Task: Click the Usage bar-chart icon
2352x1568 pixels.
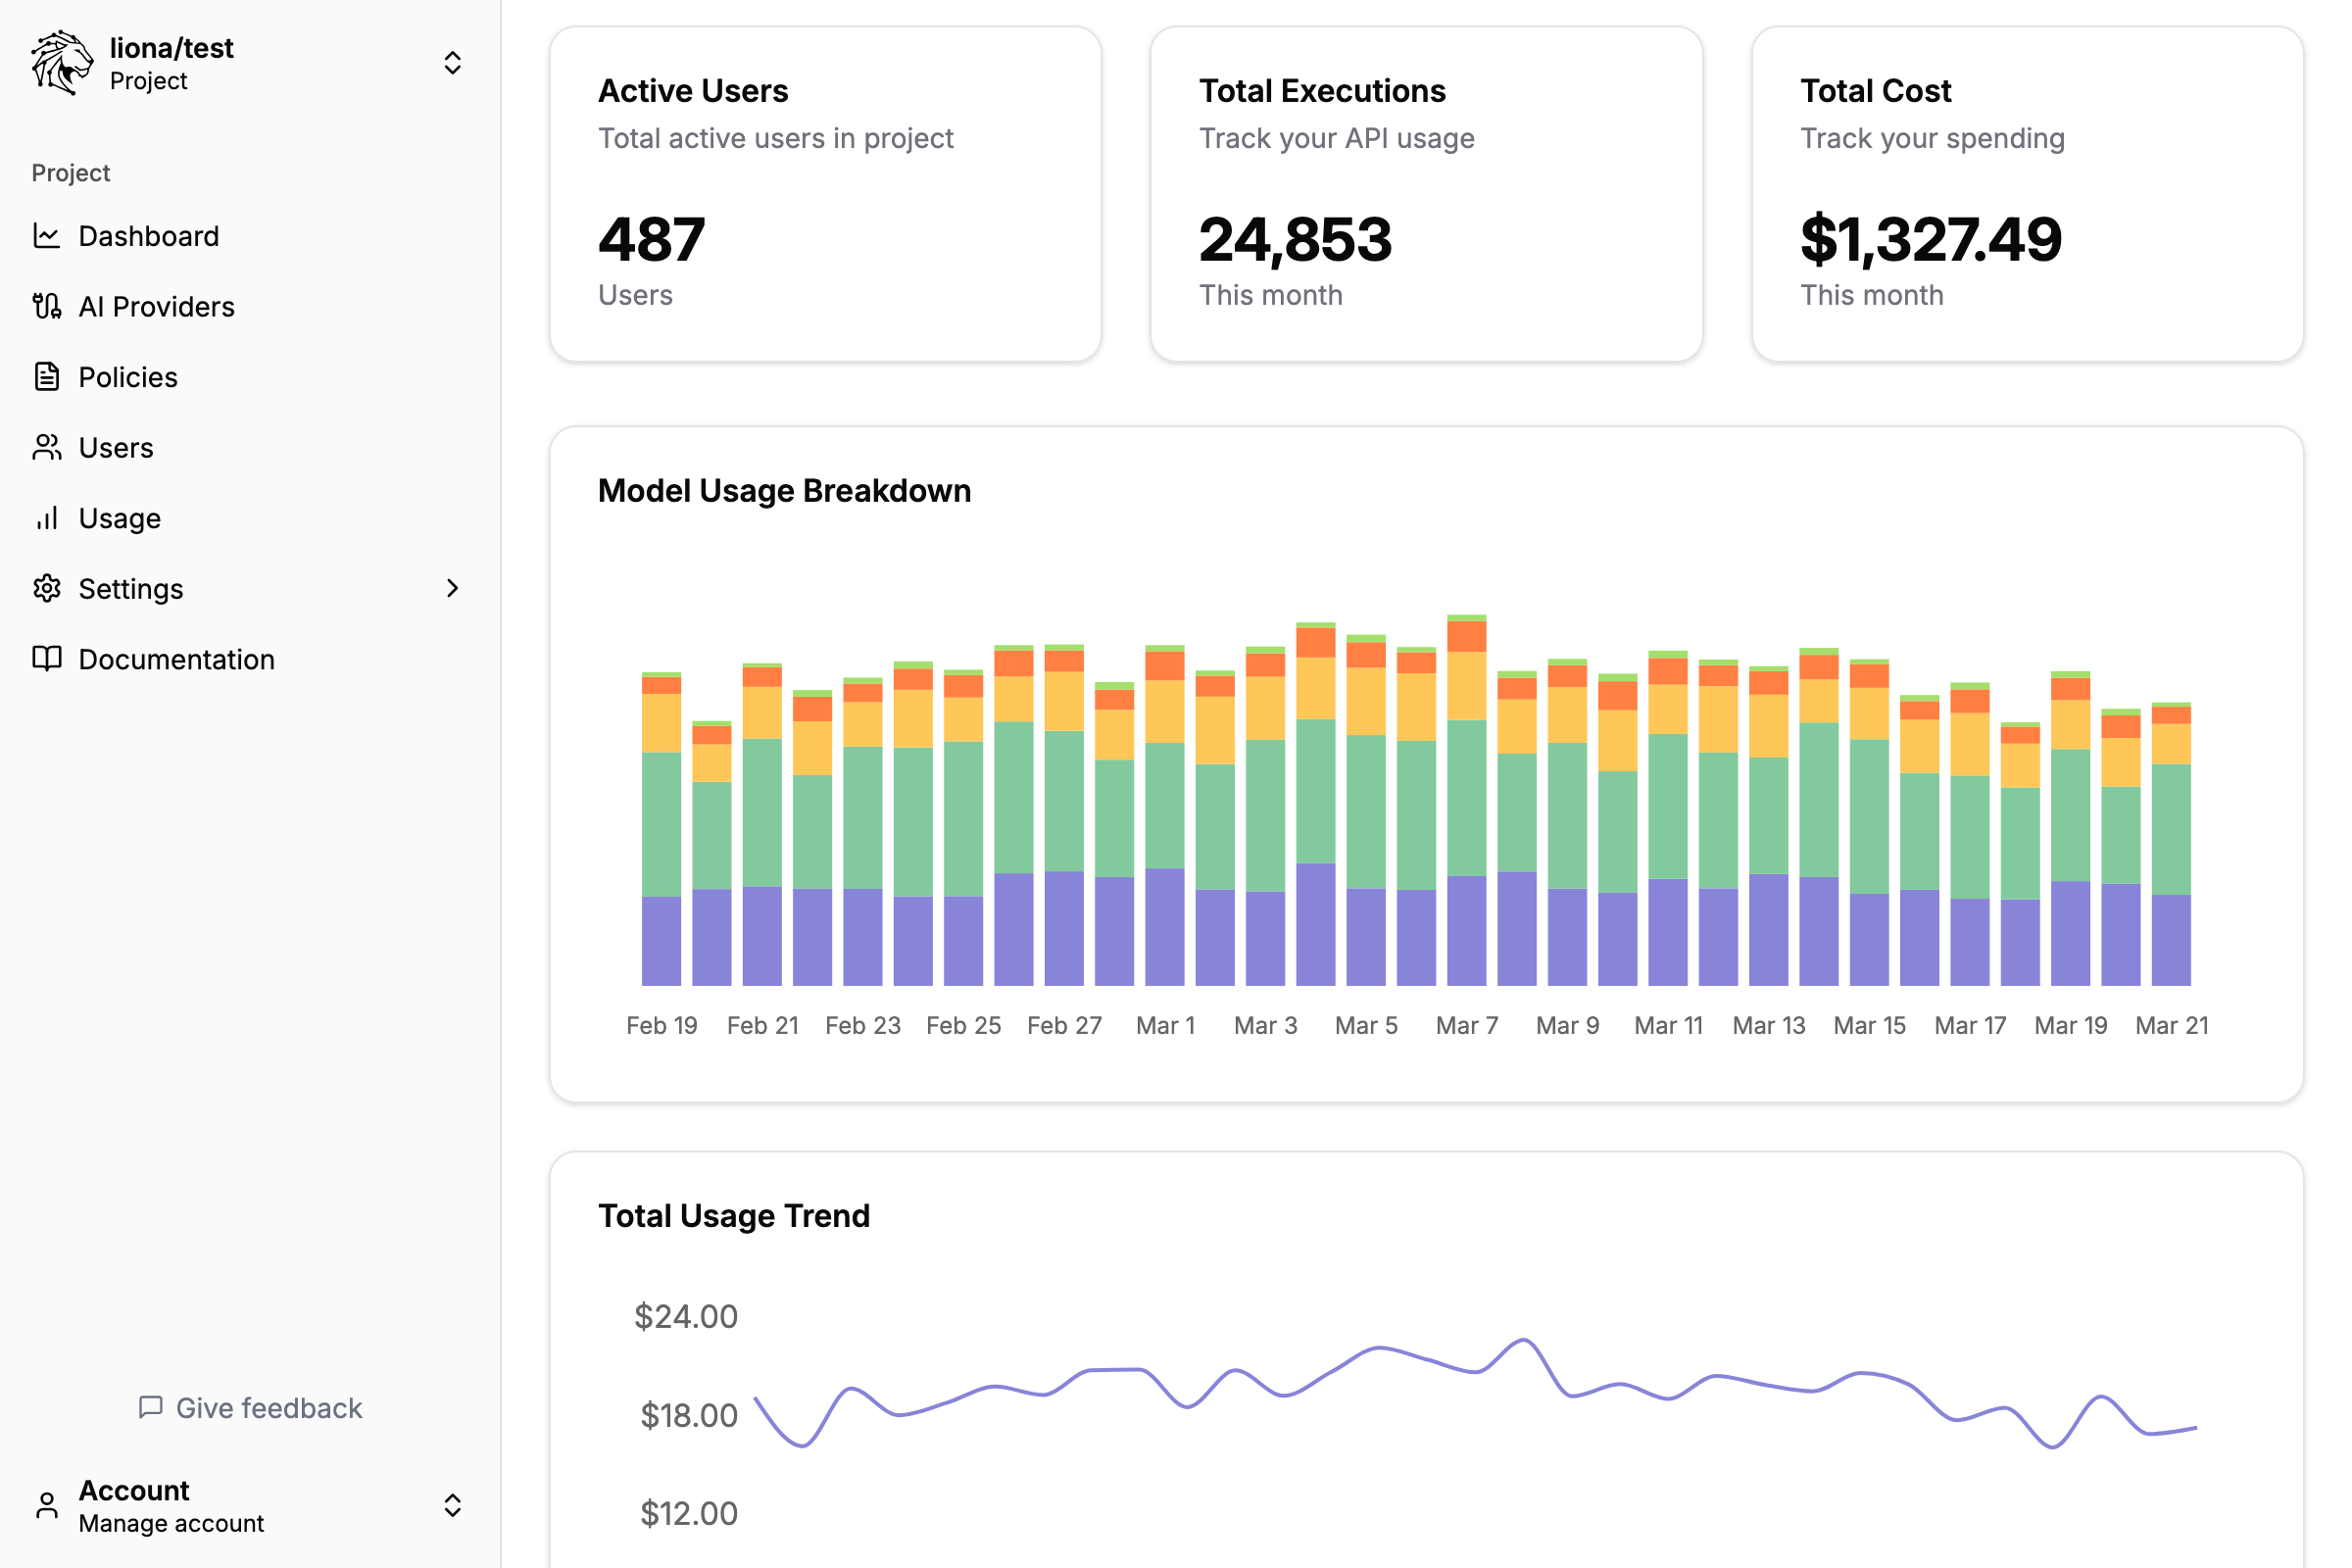Action: click(x=47, y=518)
